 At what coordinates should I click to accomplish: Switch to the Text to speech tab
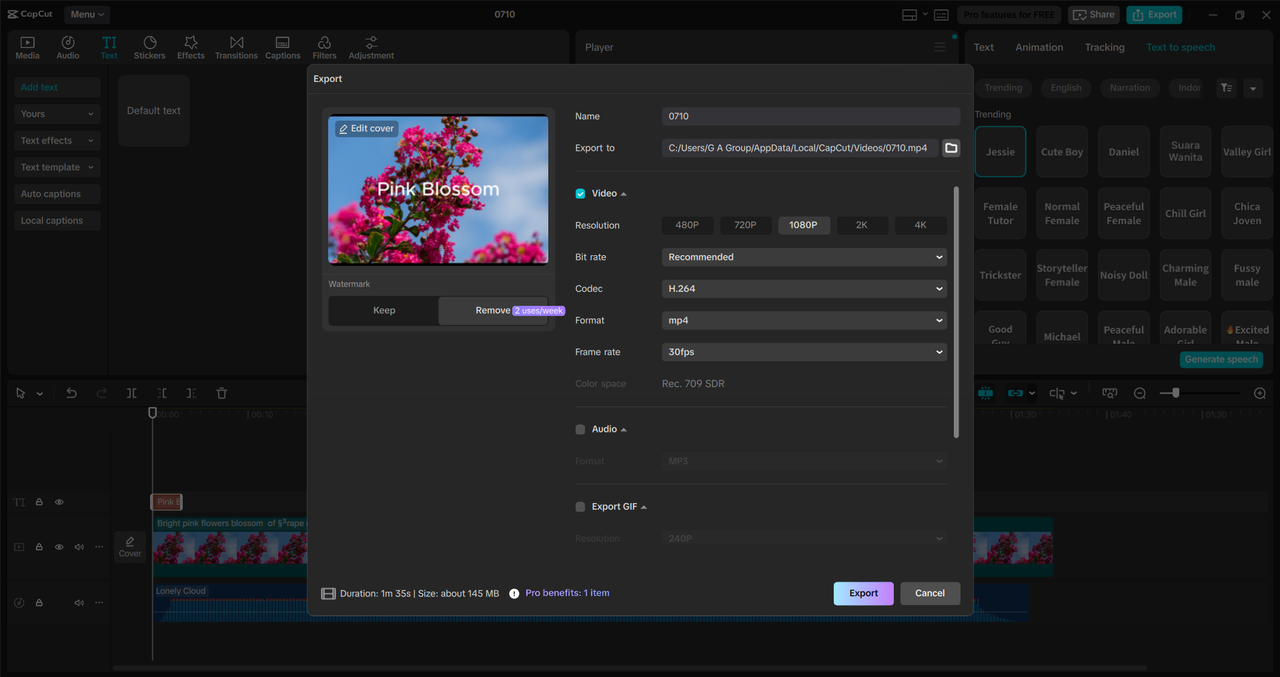pyautogui.click(x=1180, y=47)
